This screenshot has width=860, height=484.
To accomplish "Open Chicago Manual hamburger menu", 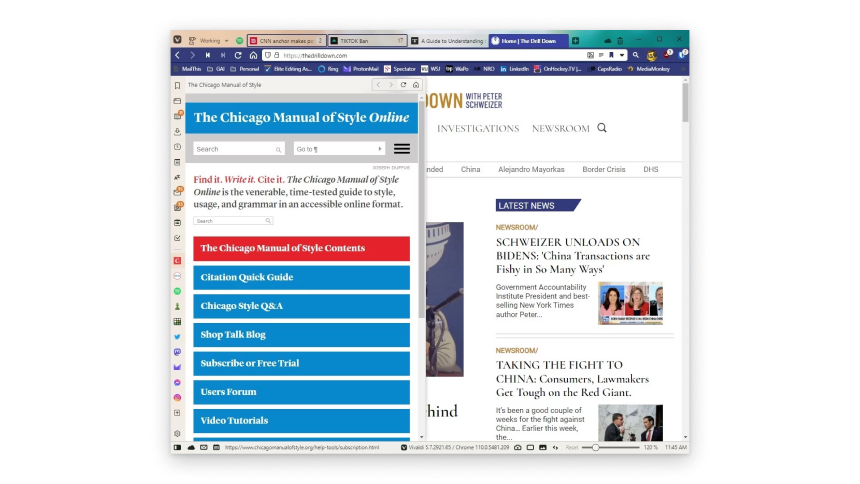I will coord(402,149).
